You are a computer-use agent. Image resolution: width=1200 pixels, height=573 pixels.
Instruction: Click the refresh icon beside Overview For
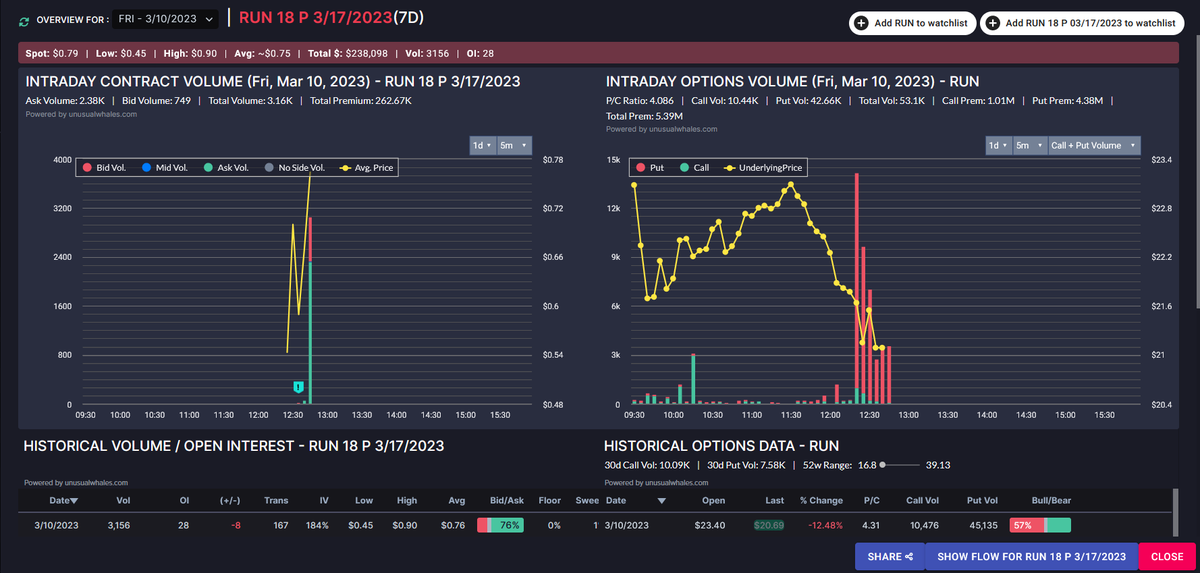pos(24,20)
